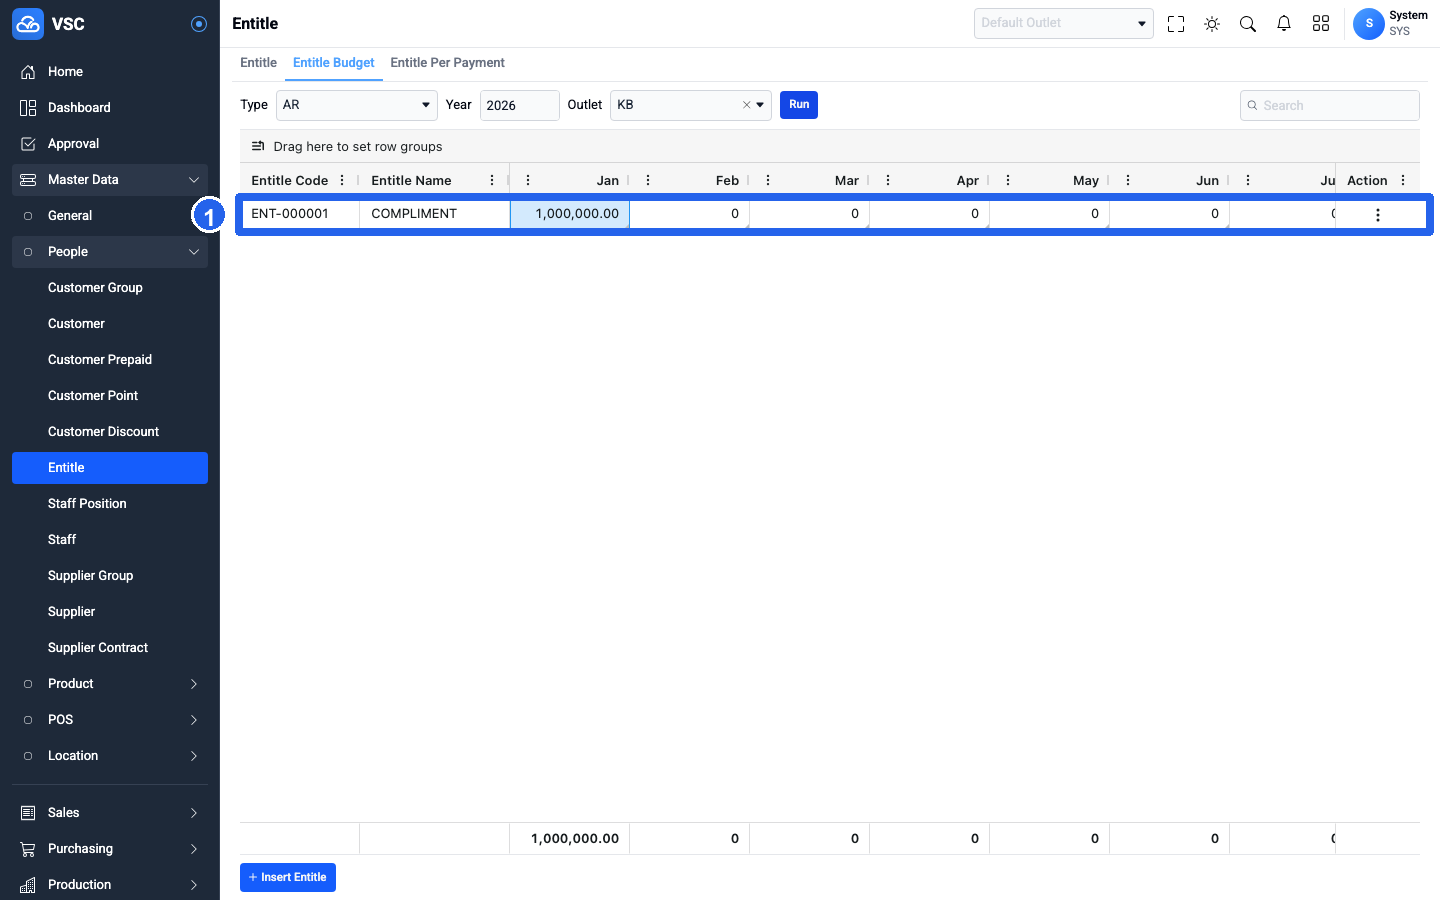This screenshot has width=1440, height=900.
Task: Click Insert Entitle button
Action: pos(288,877)
